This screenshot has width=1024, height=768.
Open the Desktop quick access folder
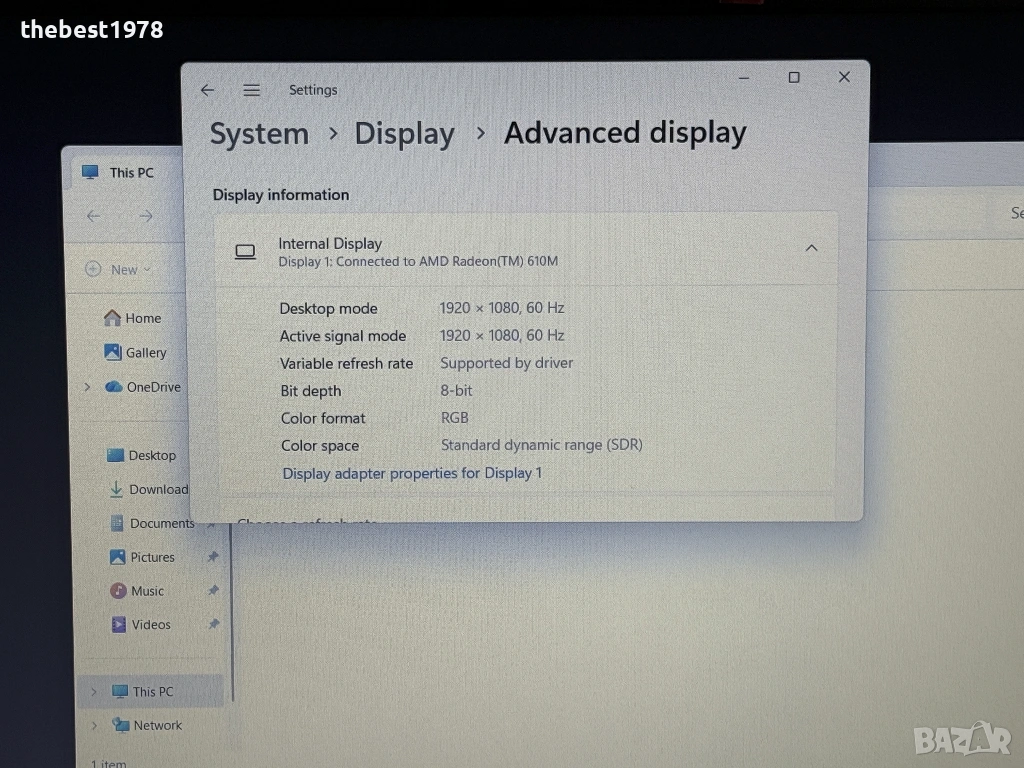click(x=151, y=455)
